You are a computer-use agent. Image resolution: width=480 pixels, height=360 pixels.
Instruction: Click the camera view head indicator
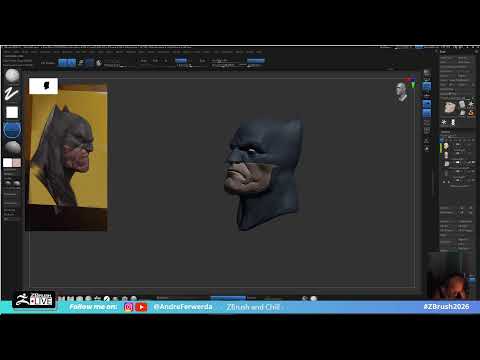pos(401,92)
